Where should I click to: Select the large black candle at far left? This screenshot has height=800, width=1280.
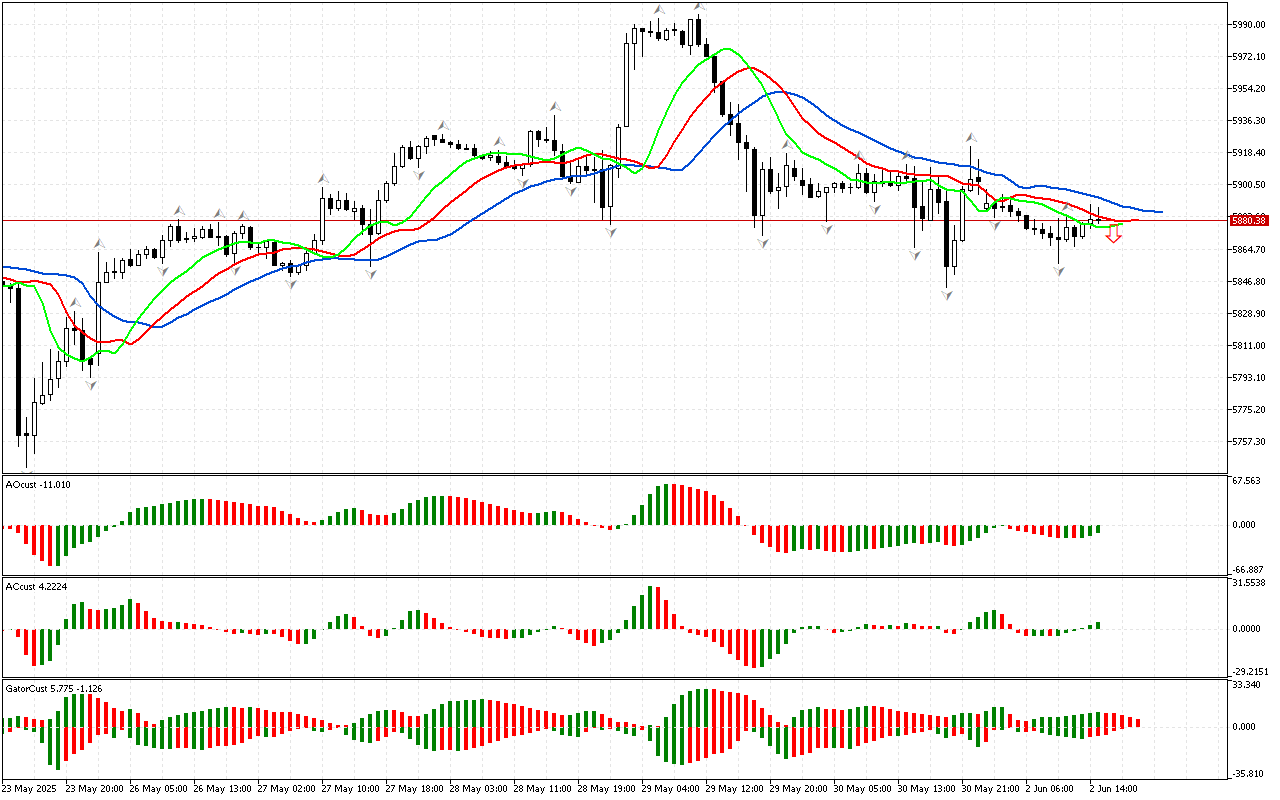pos(19,360)
